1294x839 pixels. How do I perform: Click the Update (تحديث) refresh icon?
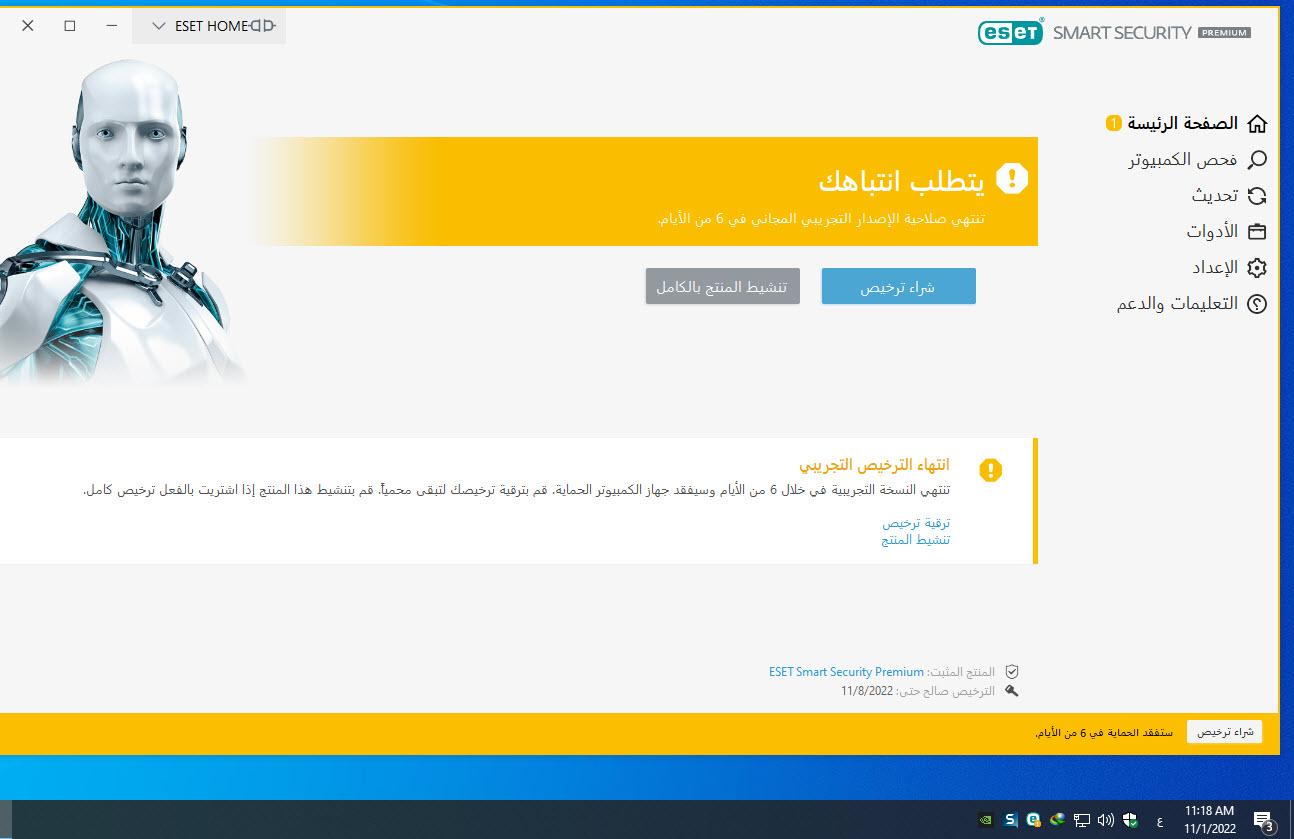coord(1257,196)
